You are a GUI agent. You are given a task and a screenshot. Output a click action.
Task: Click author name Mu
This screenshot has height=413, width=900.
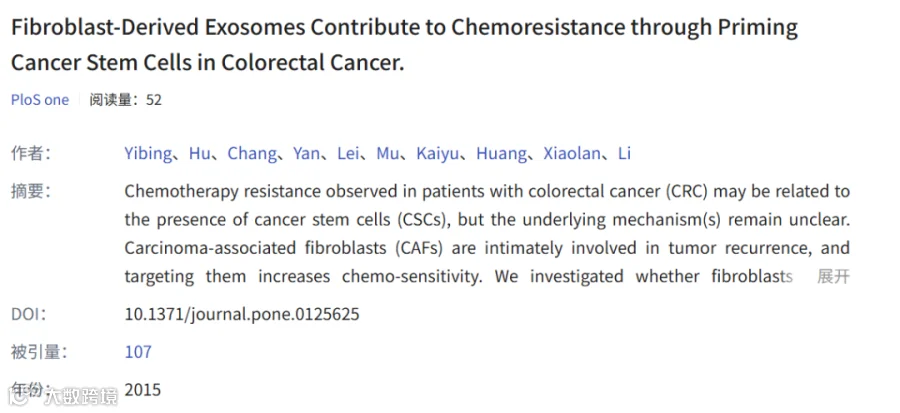387,153
